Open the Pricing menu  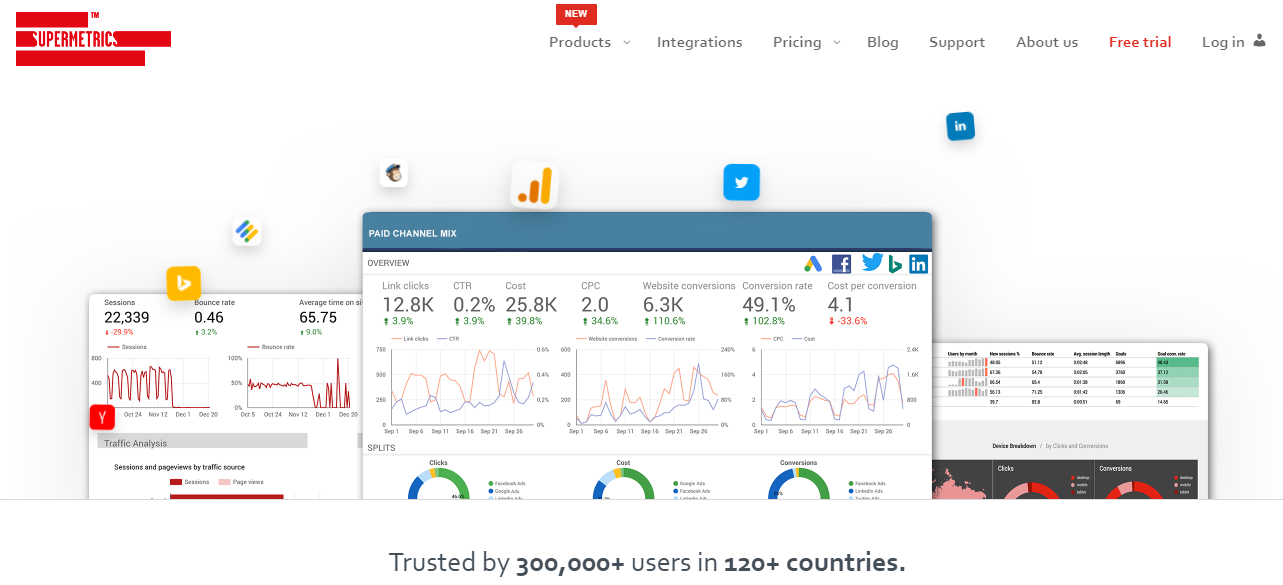coord(797,42)
